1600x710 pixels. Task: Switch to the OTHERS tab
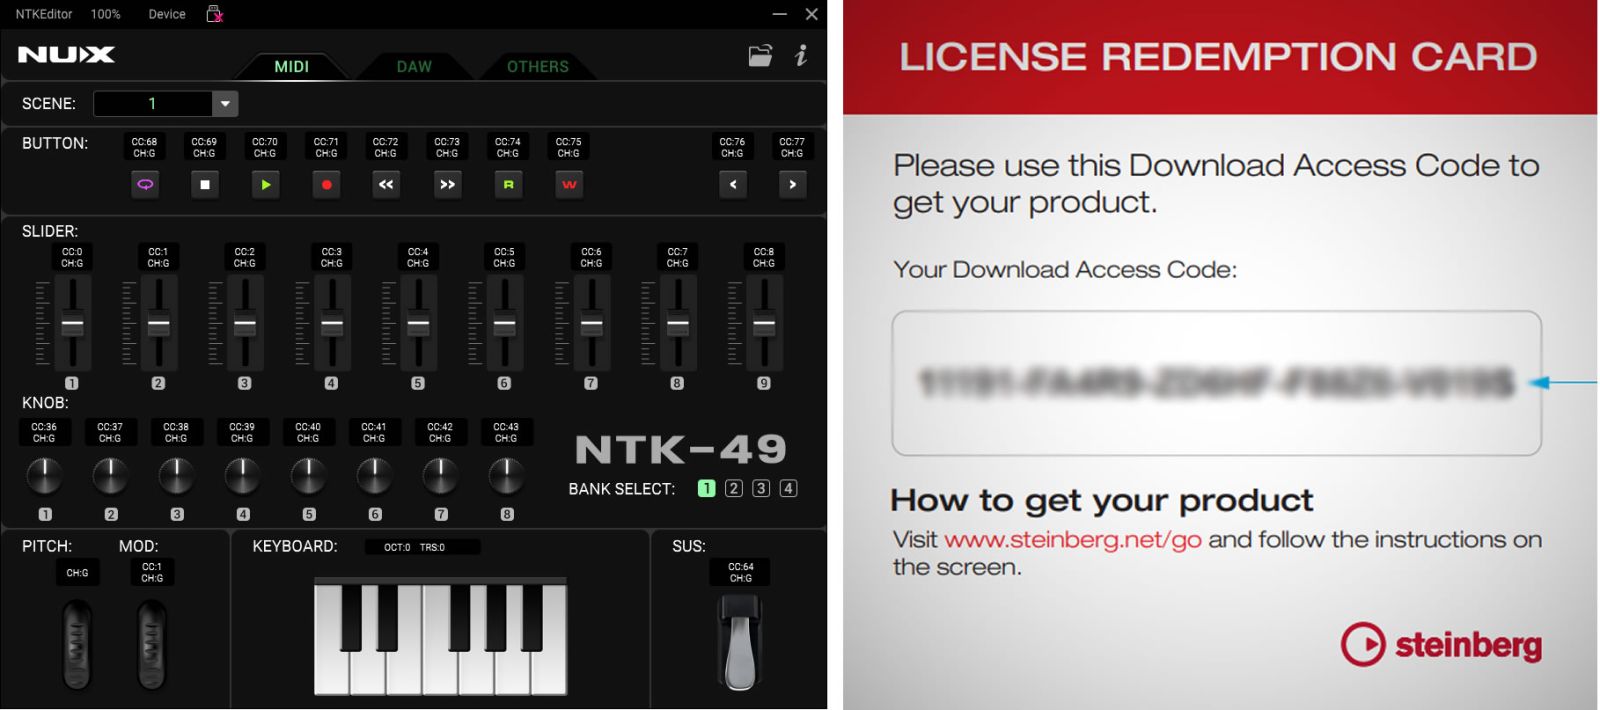(538, 66)
